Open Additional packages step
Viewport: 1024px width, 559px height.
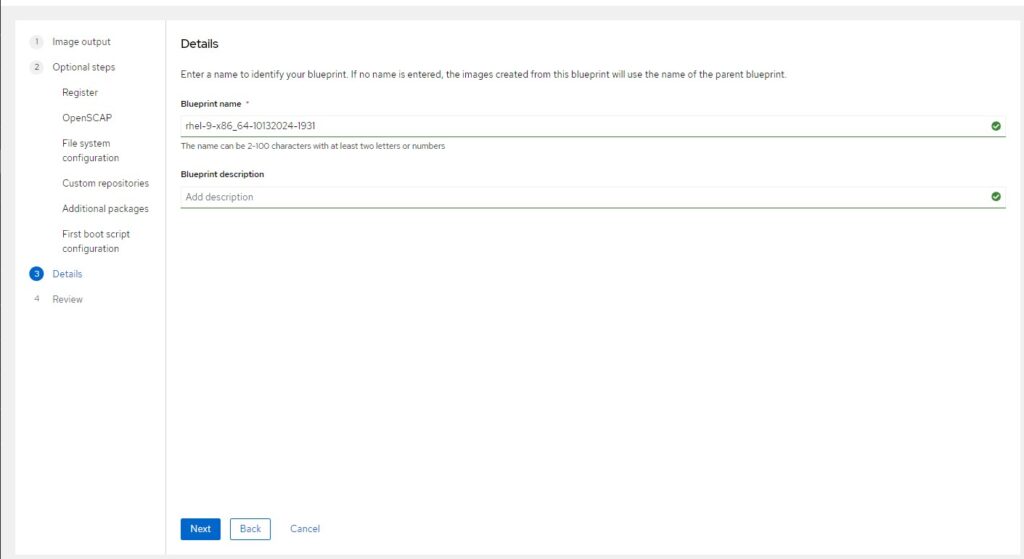point(105,209)
